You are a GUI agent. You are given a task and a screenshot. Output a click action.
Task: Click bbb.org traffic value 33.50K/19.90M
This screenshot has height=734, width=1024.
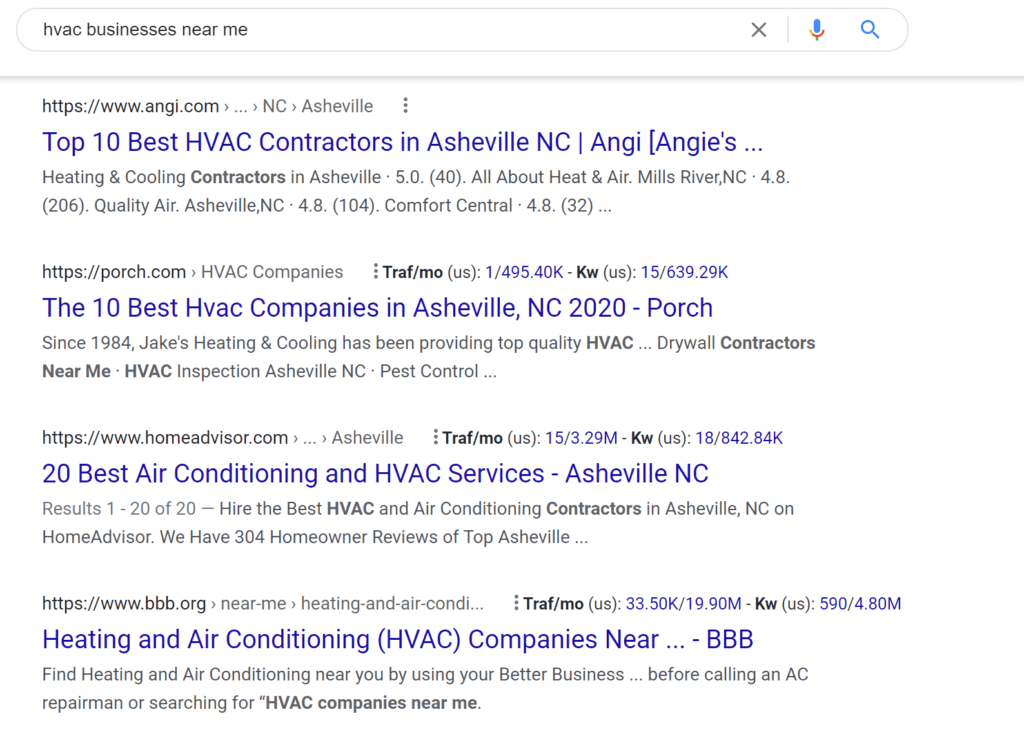[x=683, y=604]
